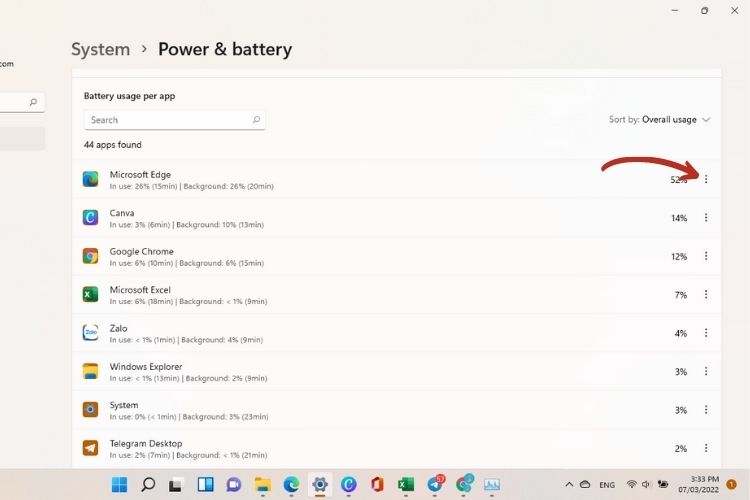This screenshot has width=750, height=500.
Task: Click the 'Battery usage per app' heading
Action: (x=130, y=96)
